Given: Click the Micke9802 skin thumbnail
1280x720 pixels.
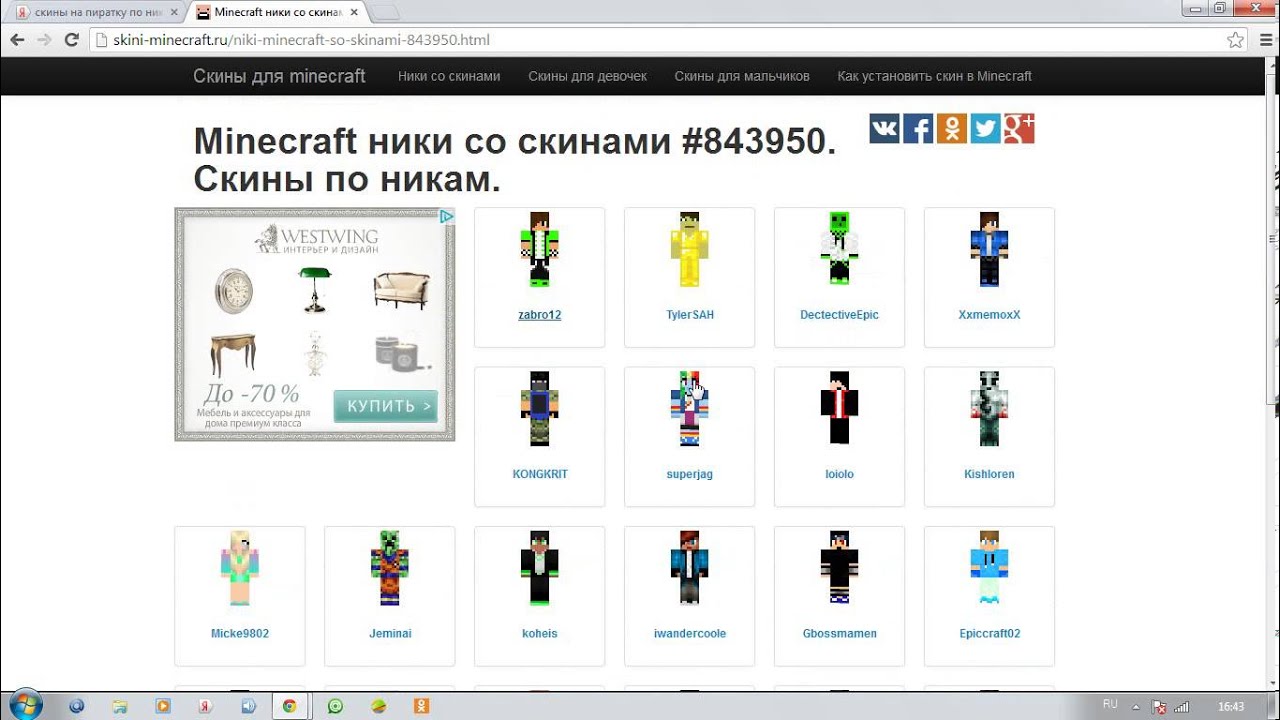Looking at the screenshot, I should tap(240, 568).
